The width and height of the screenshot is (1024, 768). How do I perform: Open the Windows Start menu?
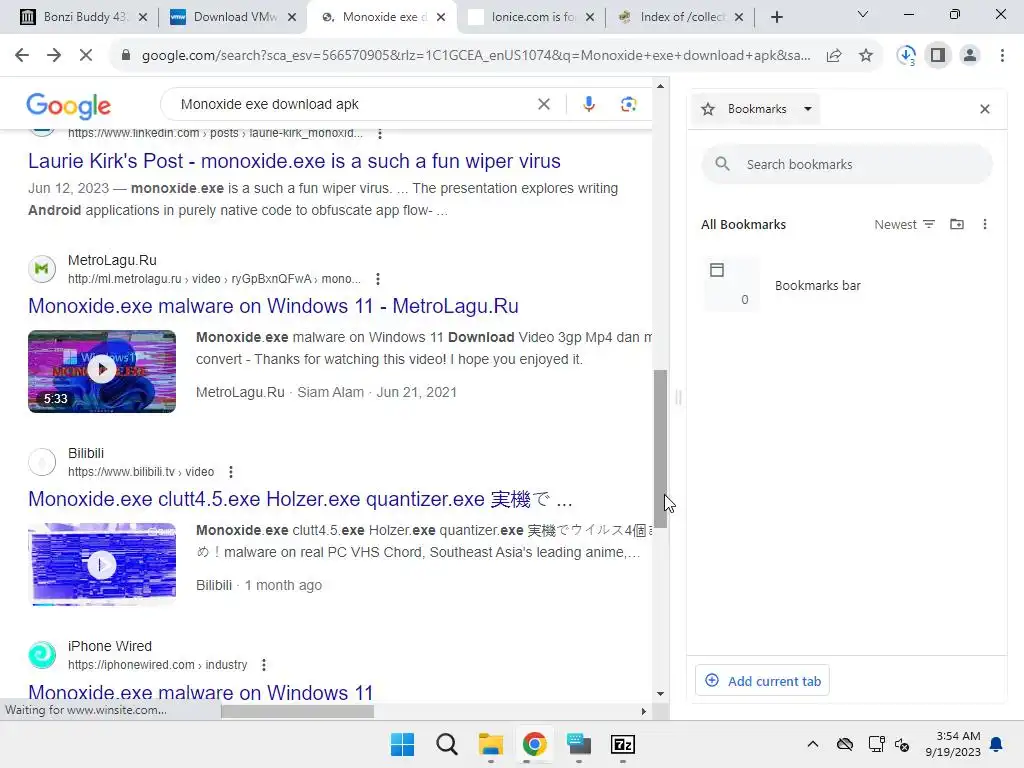402,744
